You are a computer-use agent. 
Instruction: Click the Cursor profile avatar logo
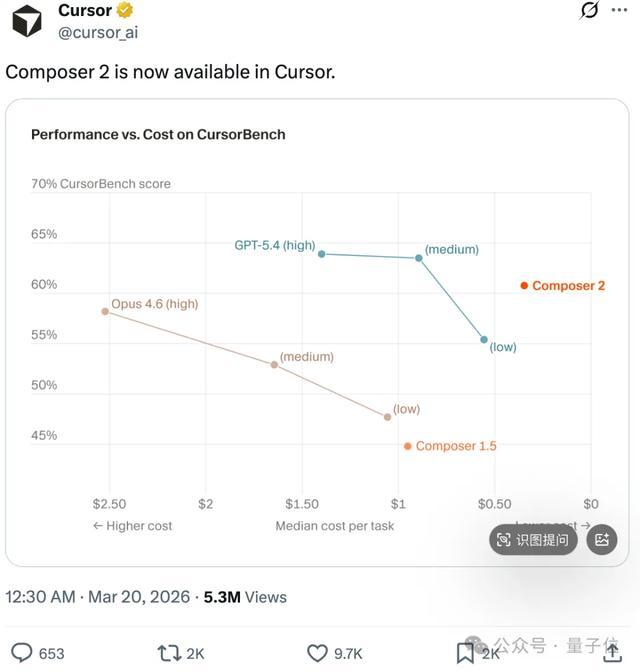click(x=26, y=20)
